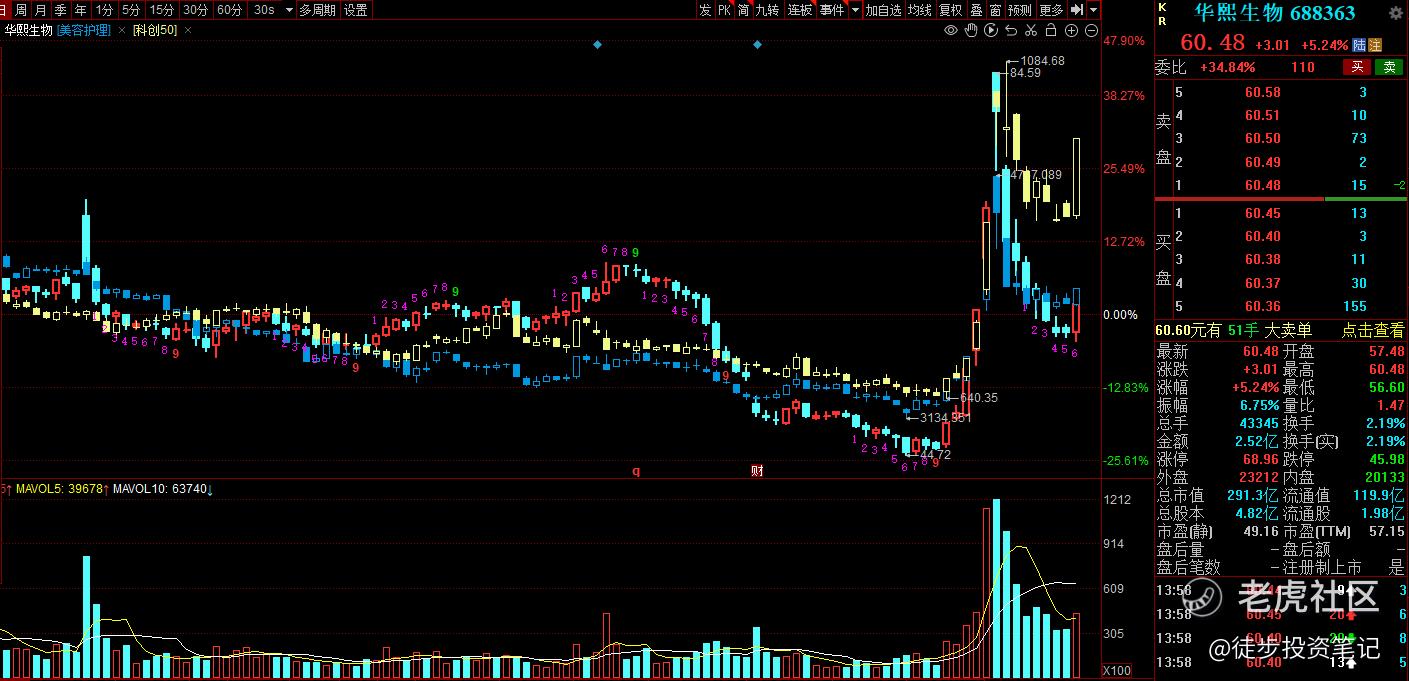Close the 科创50 comparison tag
This screenshot has height=681, width=1409.
(x=188, y=30)
